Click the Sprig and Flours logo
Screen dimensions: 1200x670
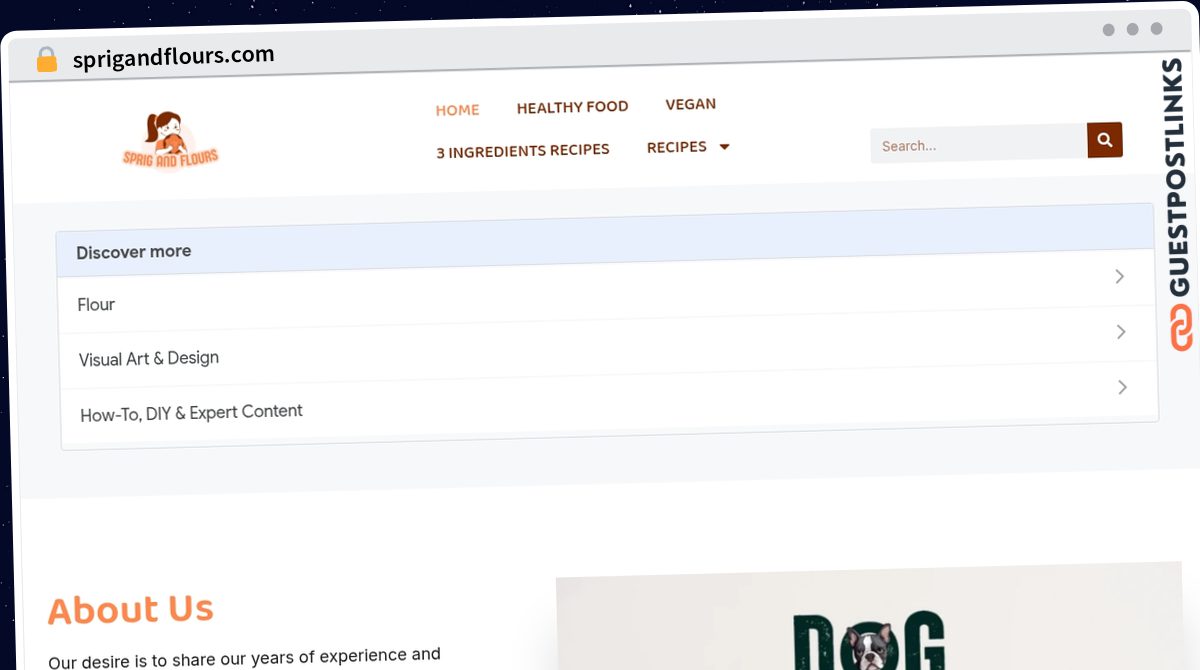pos(170,142)
